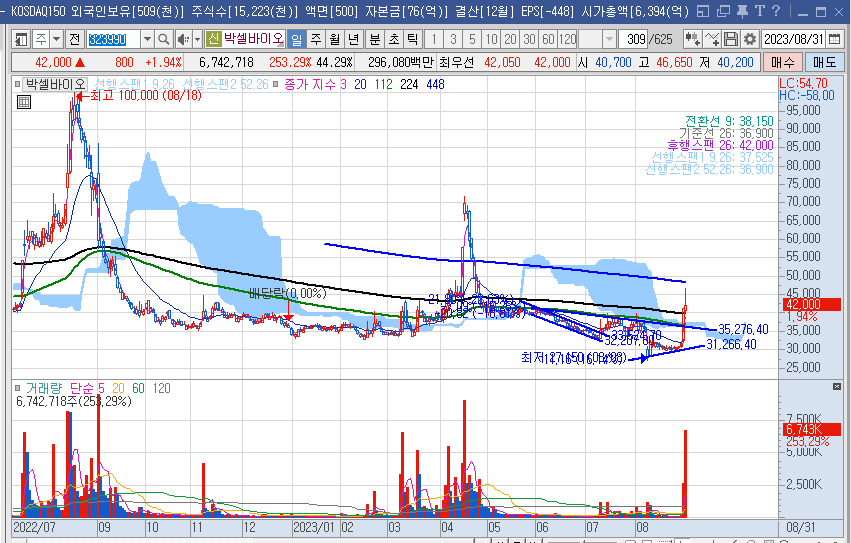This screenshot has width=851, height=543.
Task: Switch to 초 second chart
Action: (x=394, y=39)
